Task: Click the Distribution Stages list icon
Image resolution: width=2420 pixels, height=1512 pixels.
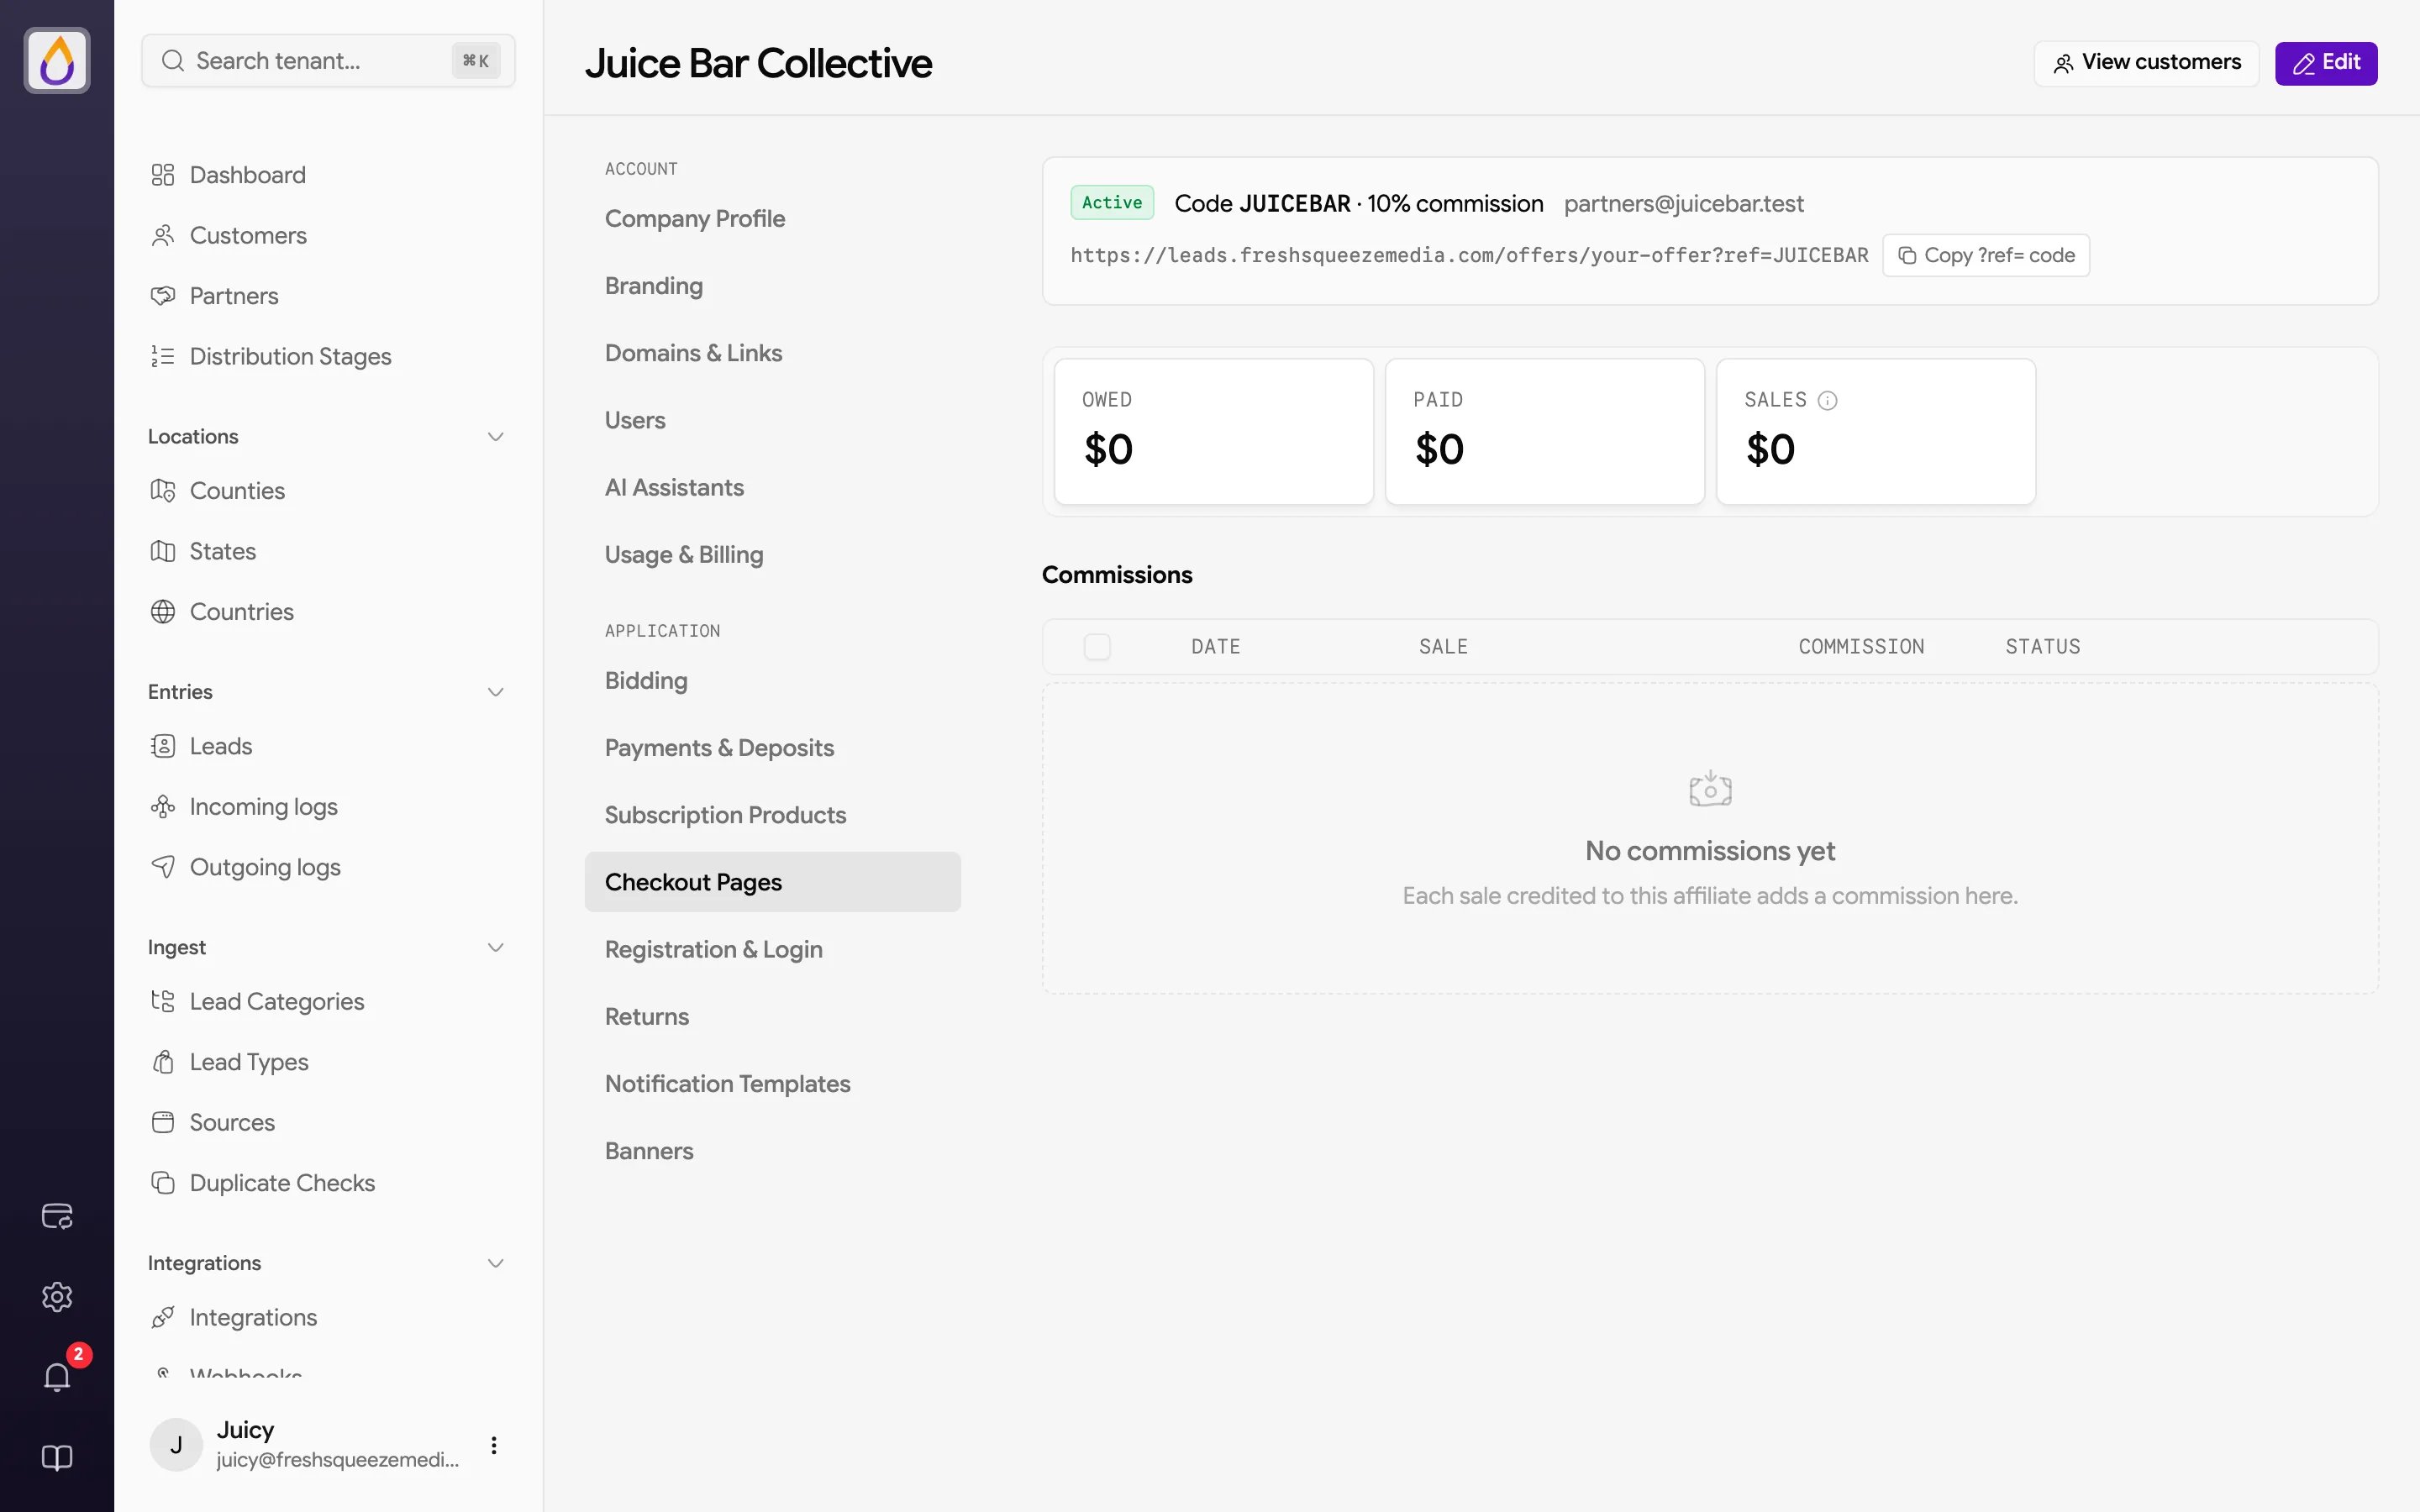Action: coord(163,356)
